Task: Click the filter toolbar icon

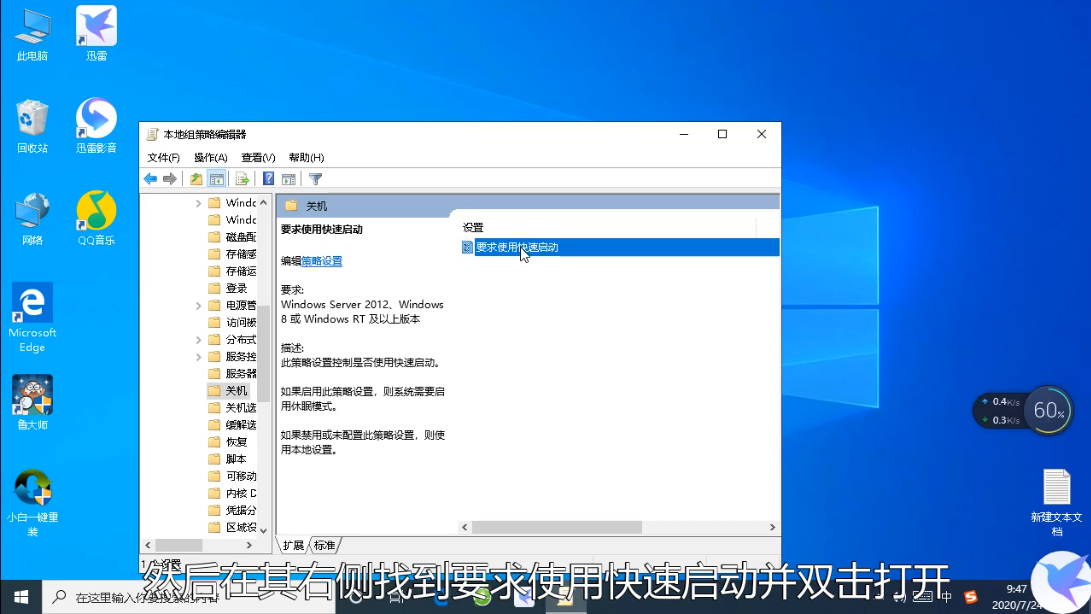Action: (x=315, y=178)
